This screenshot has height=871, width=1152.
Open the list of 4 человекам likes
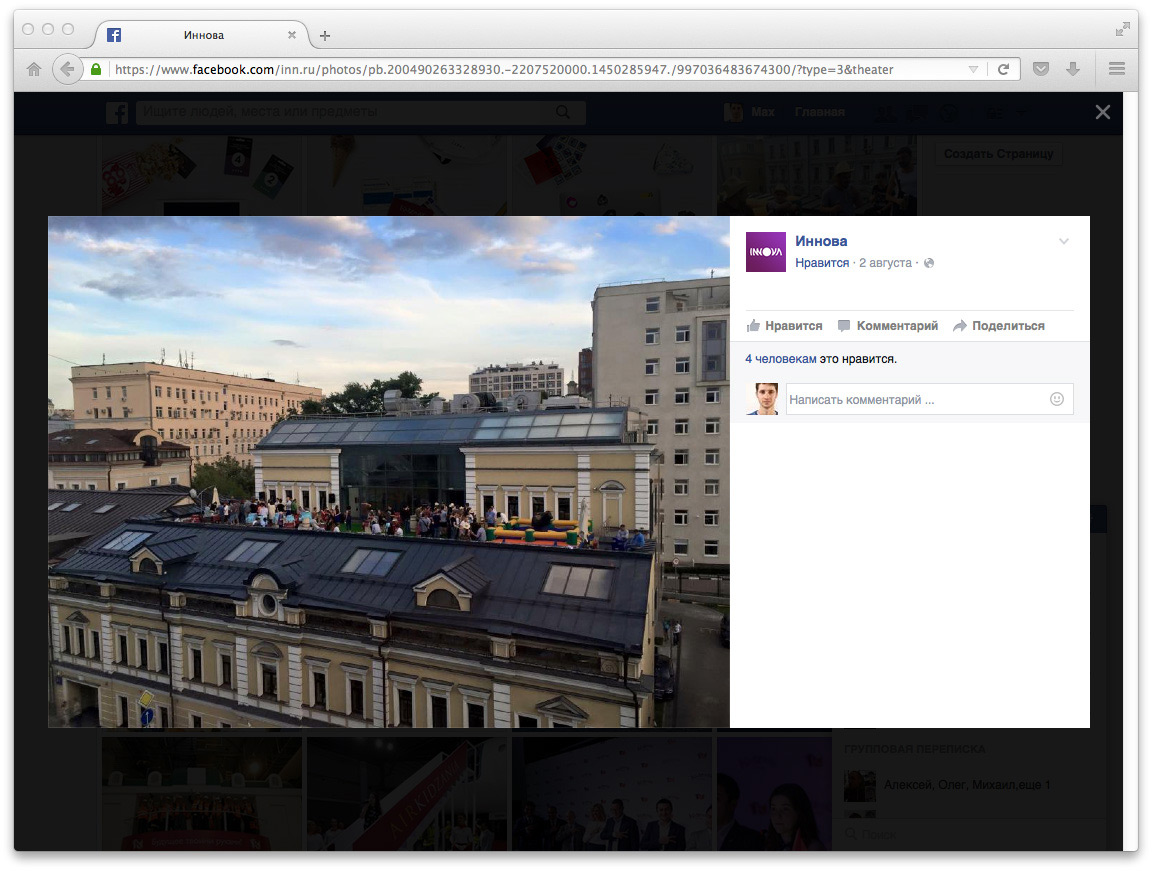click(x=780, y=359)
